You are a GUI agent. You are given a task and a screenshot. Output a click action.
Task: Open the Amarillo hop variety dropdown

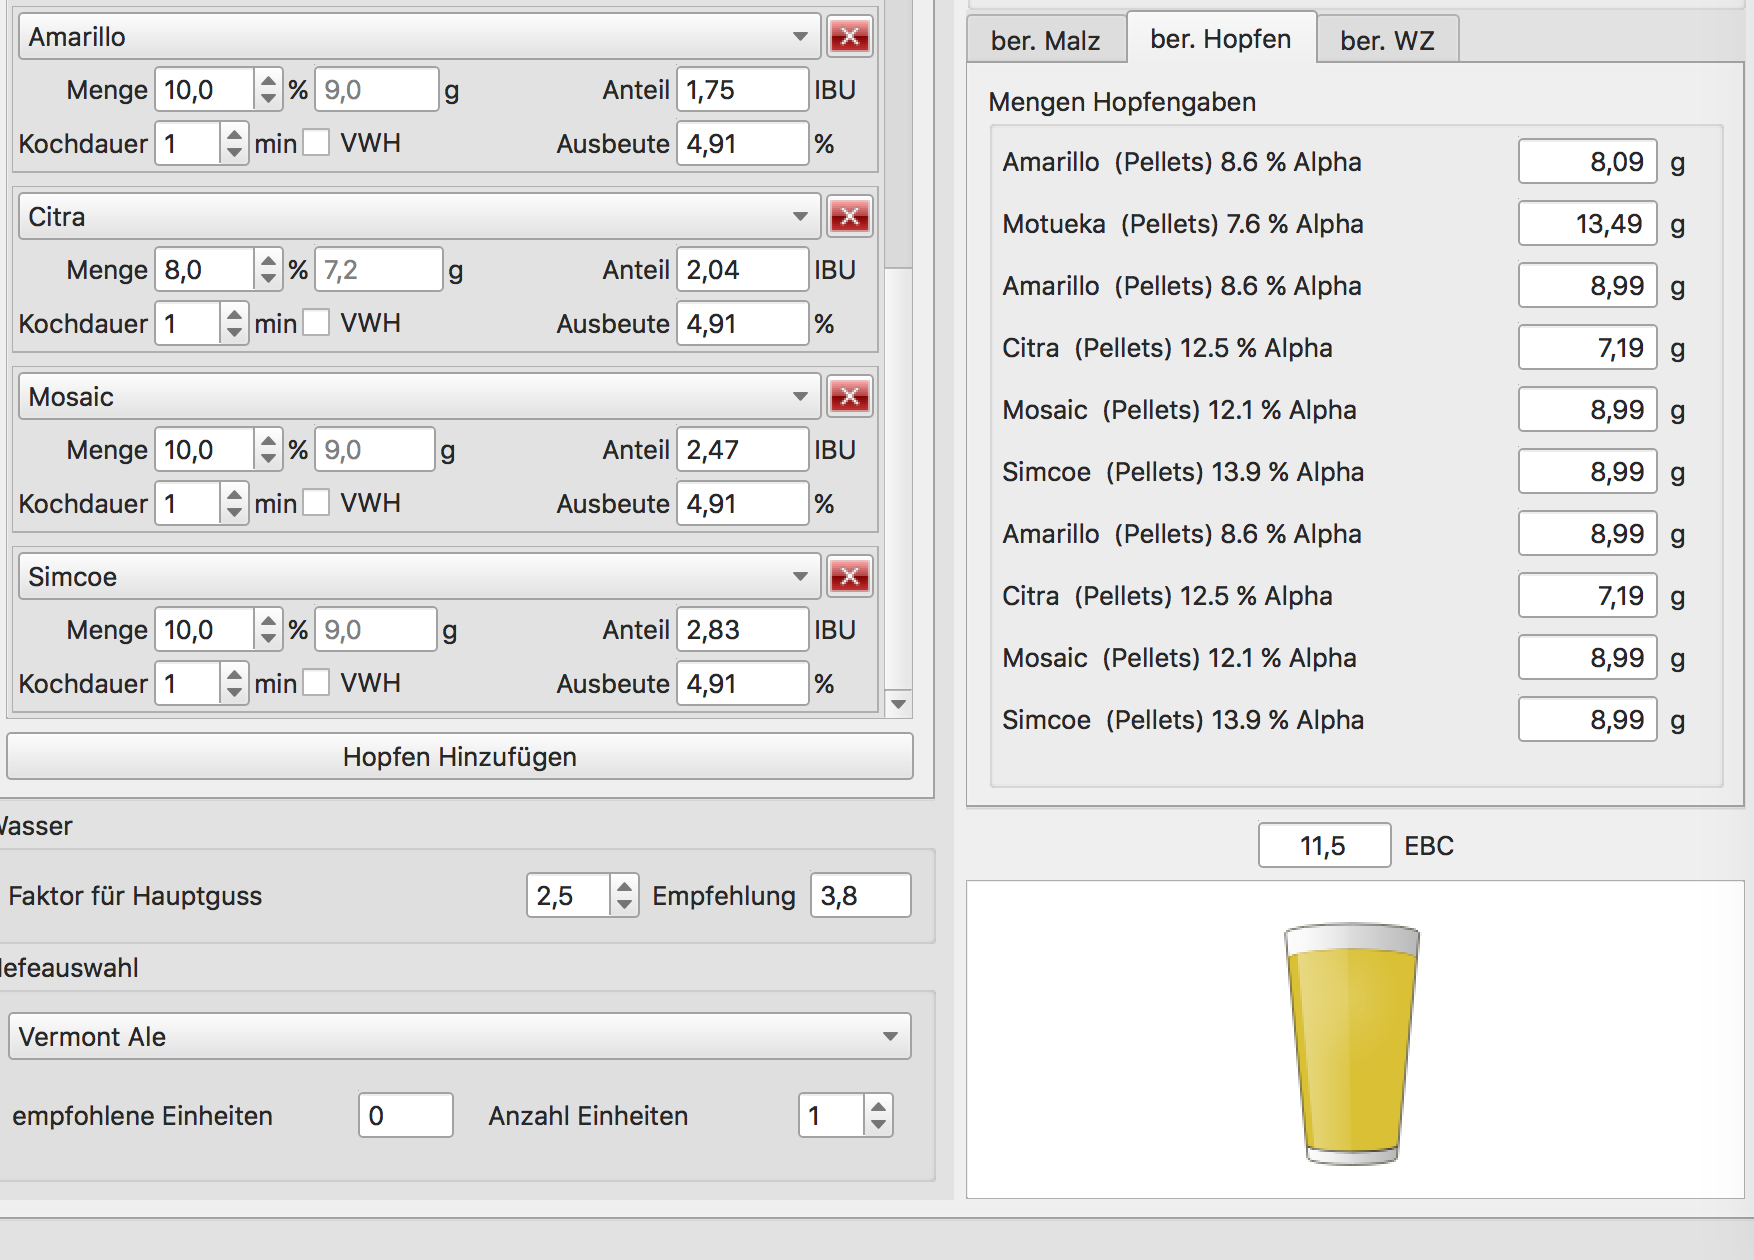(x=418, y=37)
